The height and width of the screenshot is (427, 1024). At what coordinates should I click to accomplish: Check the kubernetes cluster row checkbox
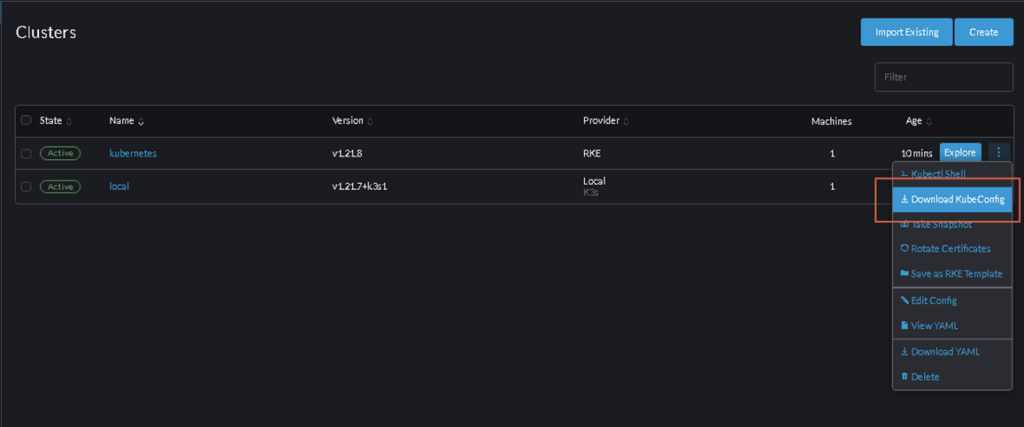click(26, 153)
